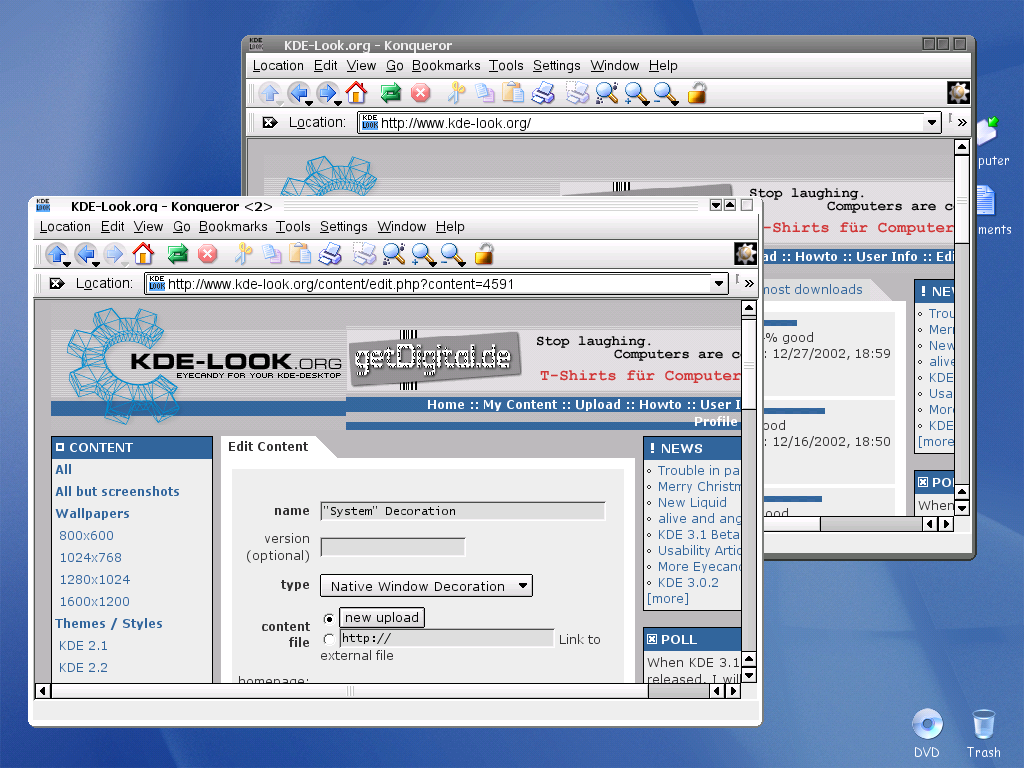Click Find magnifier icon in front Konqueror

(394, 254)
